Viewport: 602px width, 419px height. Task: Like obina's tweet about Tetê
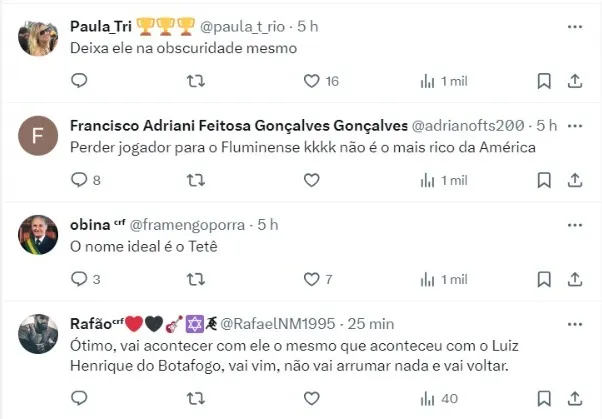pyautogui.click(x=312, y=279)
